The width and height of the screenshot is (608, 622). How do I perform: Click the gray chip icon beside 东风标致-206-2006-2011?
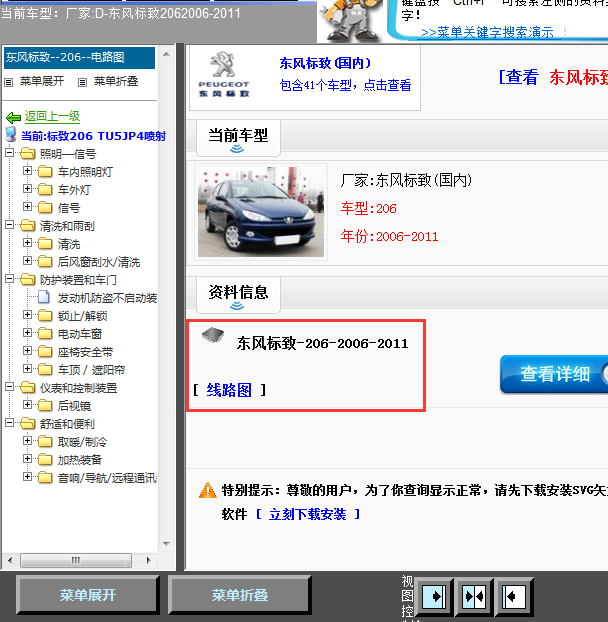213,335
